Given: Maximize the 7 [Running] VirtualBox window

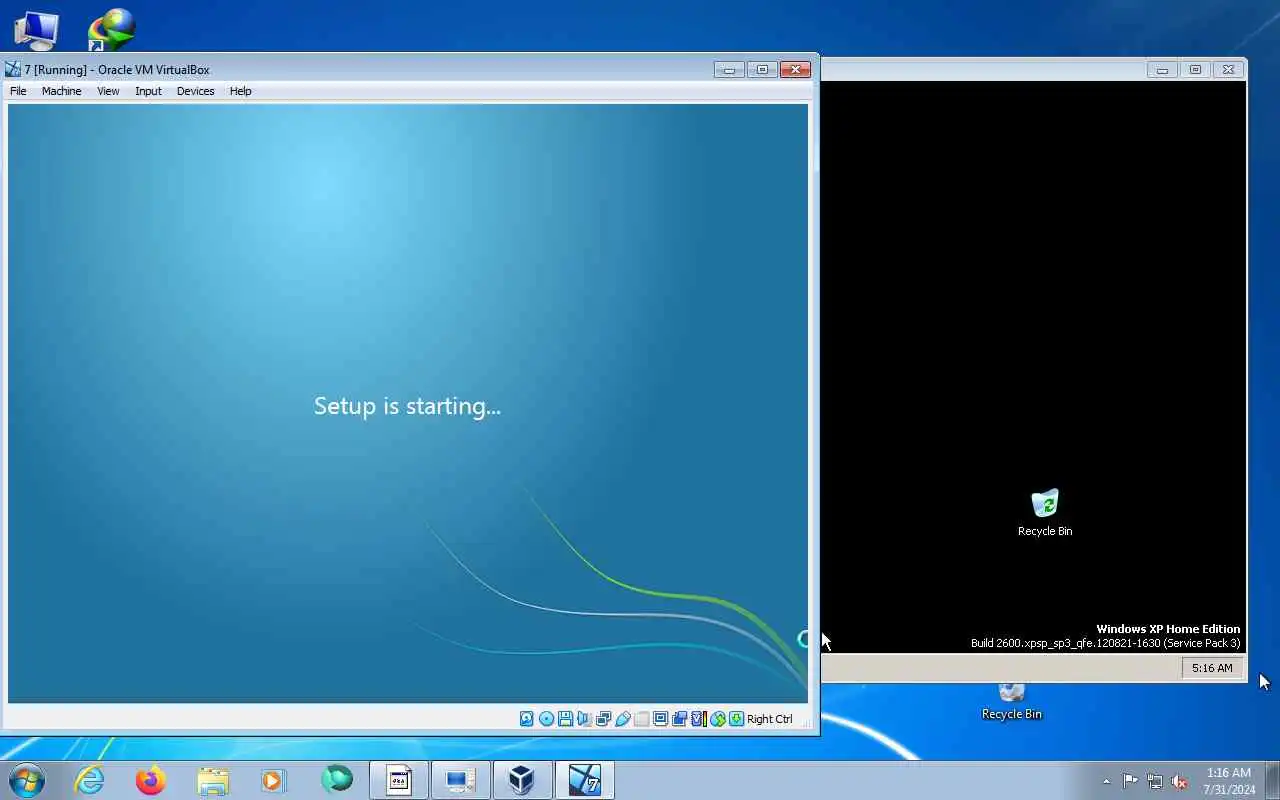Looking at the screenshot, I should [x=762, y=69].
